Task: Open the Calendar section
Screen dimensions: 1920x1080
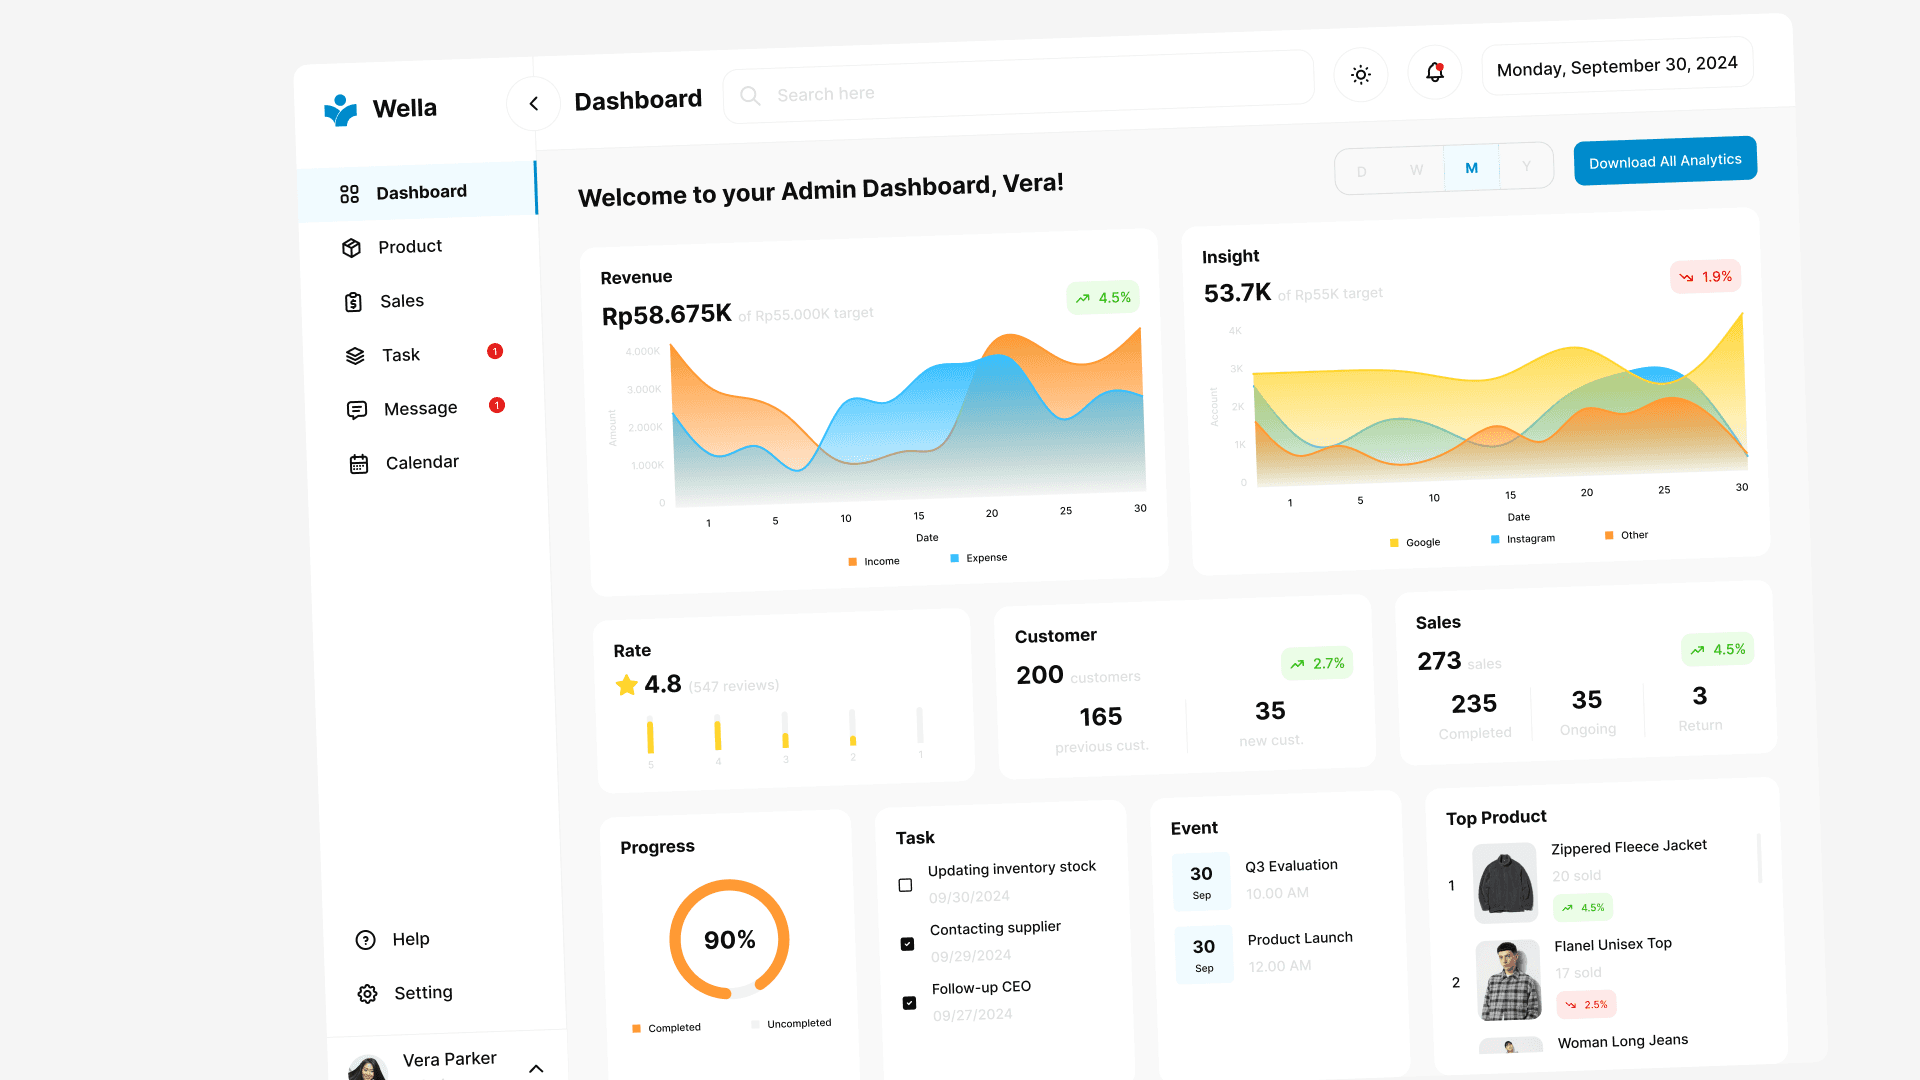Action: click(421, 462)
